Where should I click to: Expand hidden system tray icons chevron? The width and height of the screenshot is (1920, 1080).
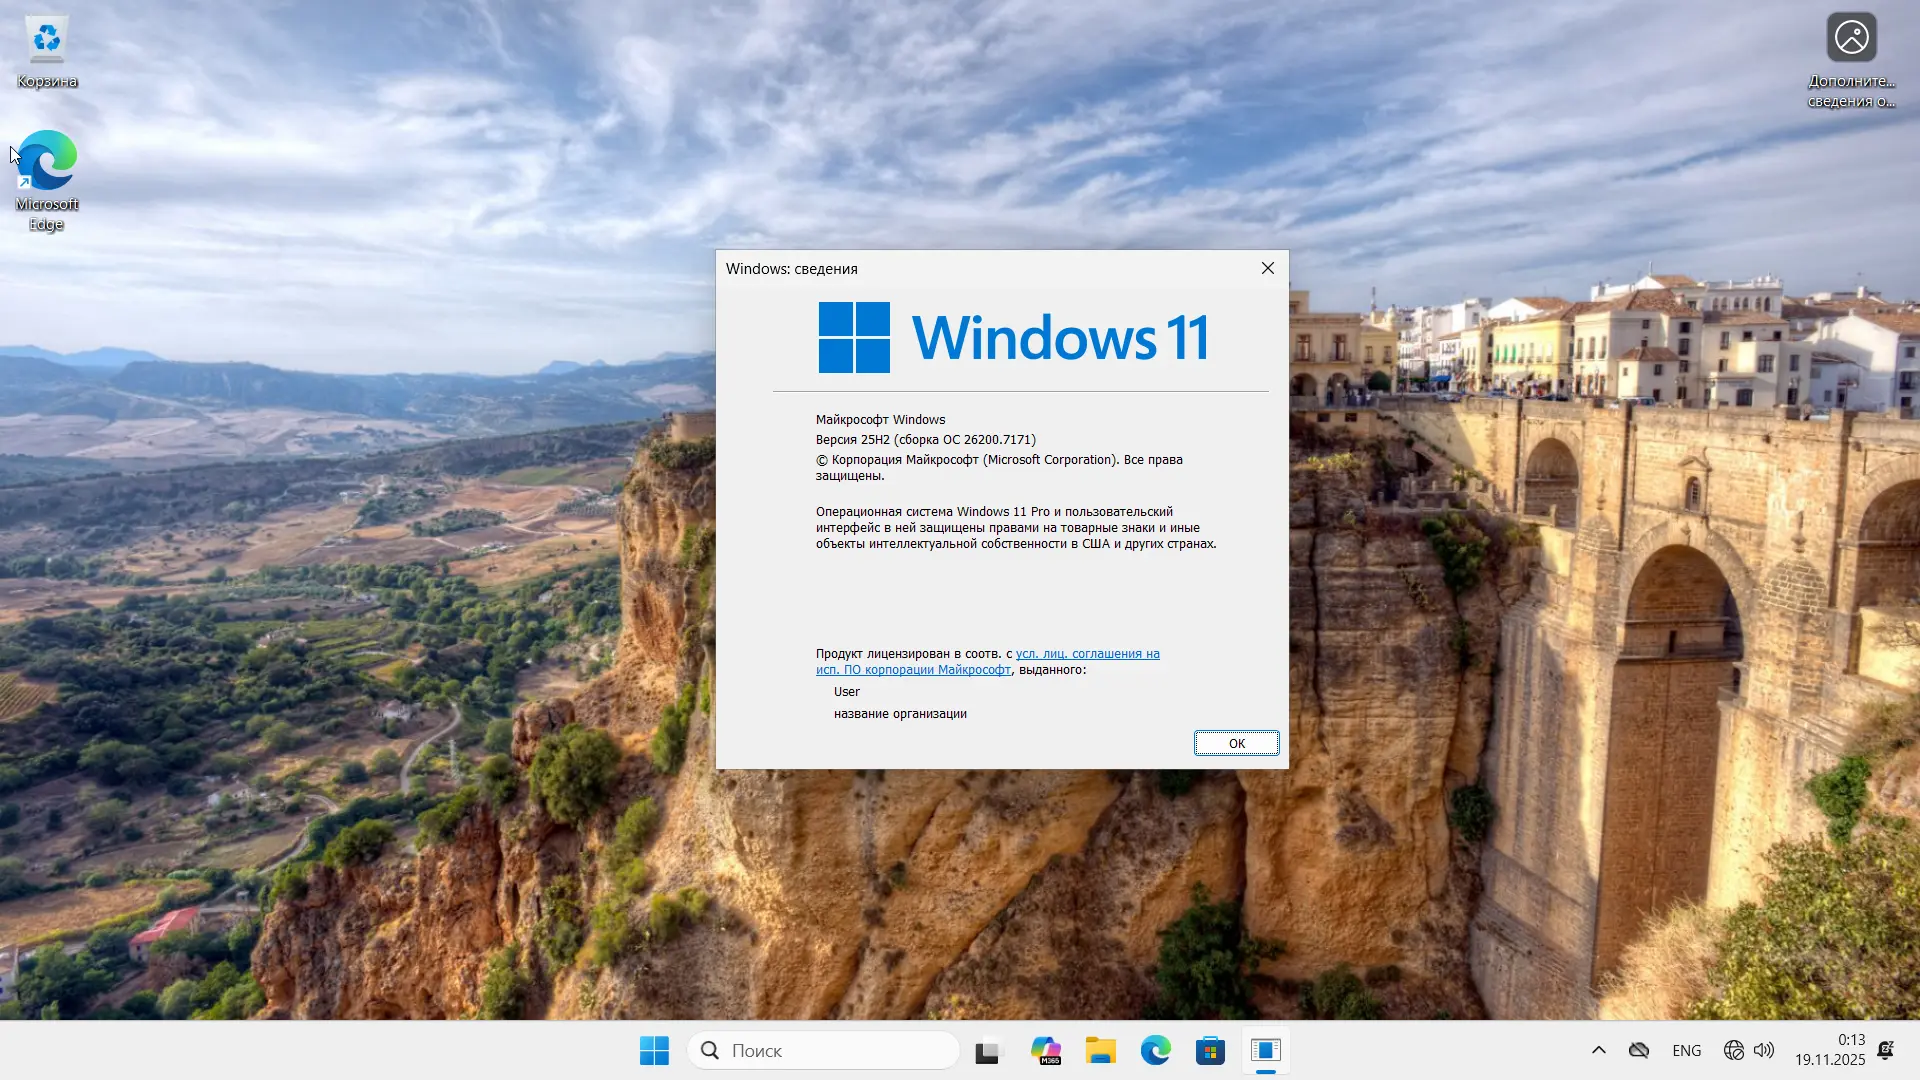click(1598, 1050)
